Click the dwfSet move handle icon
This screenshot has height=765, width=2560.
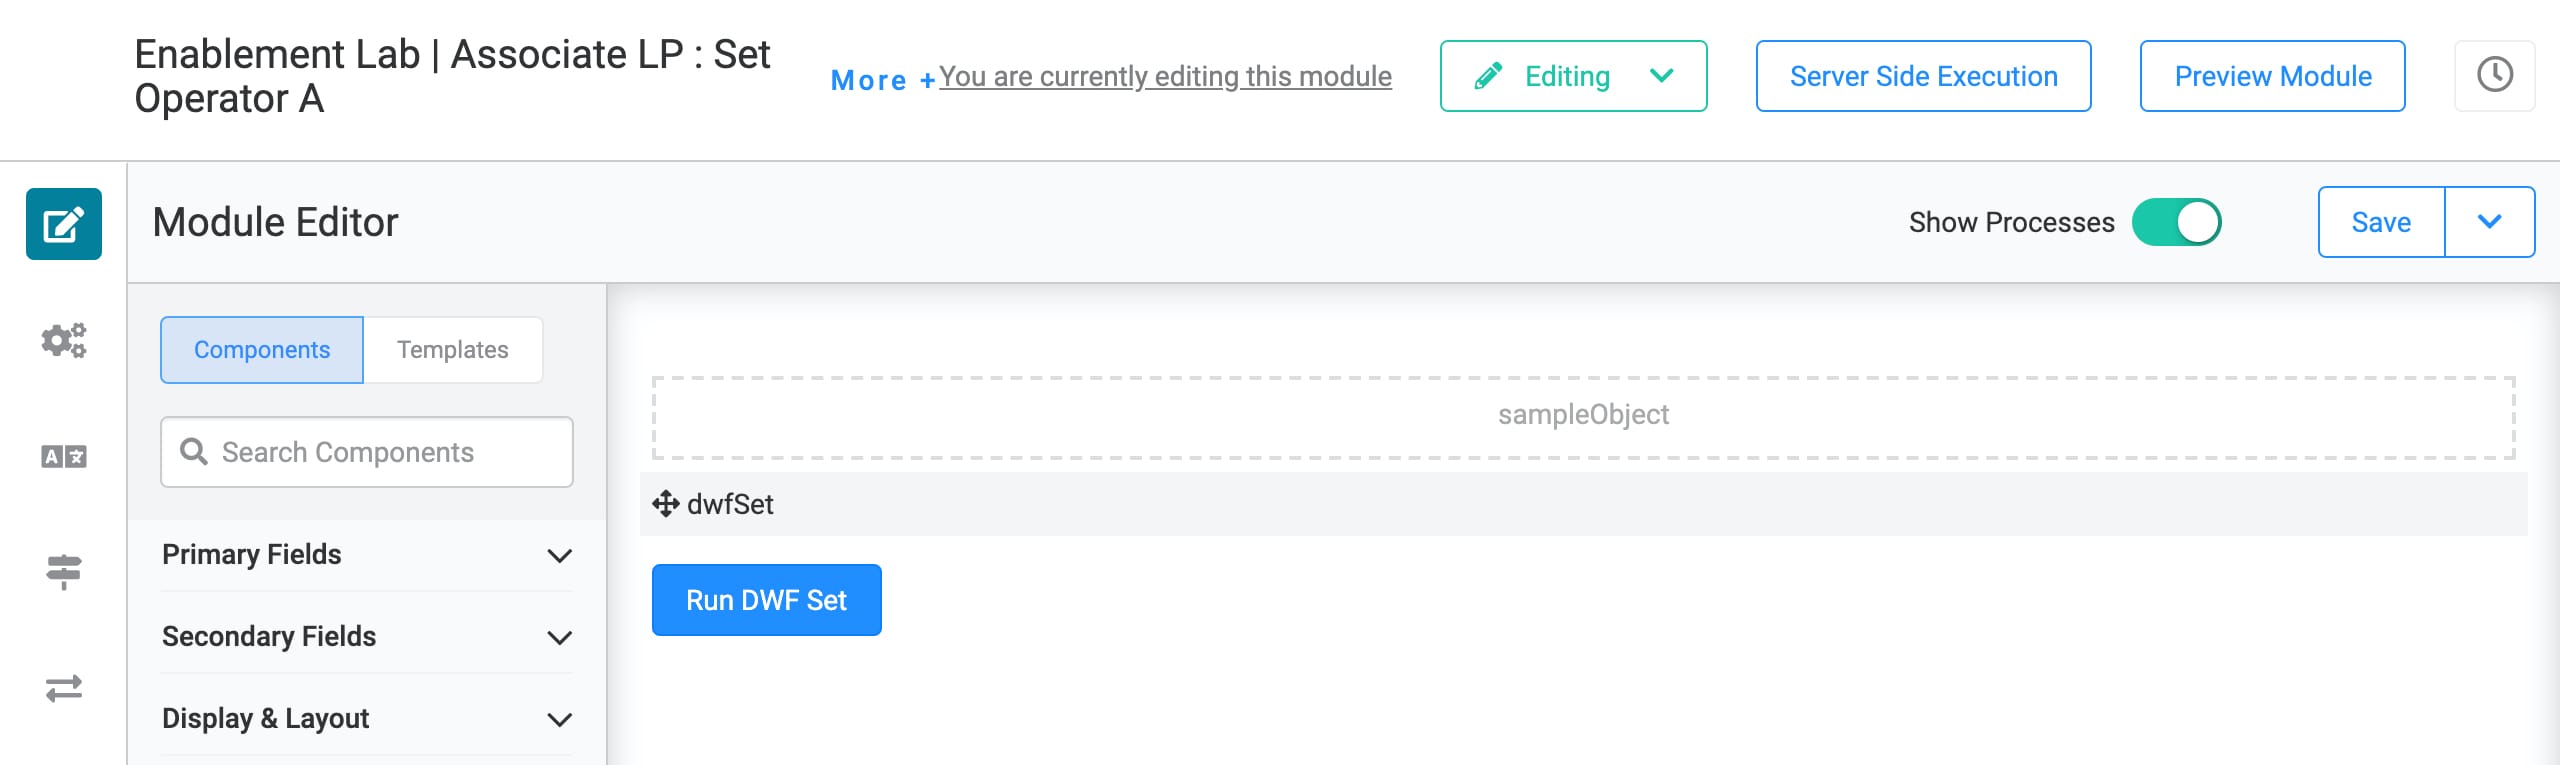(x=666, y=504)
